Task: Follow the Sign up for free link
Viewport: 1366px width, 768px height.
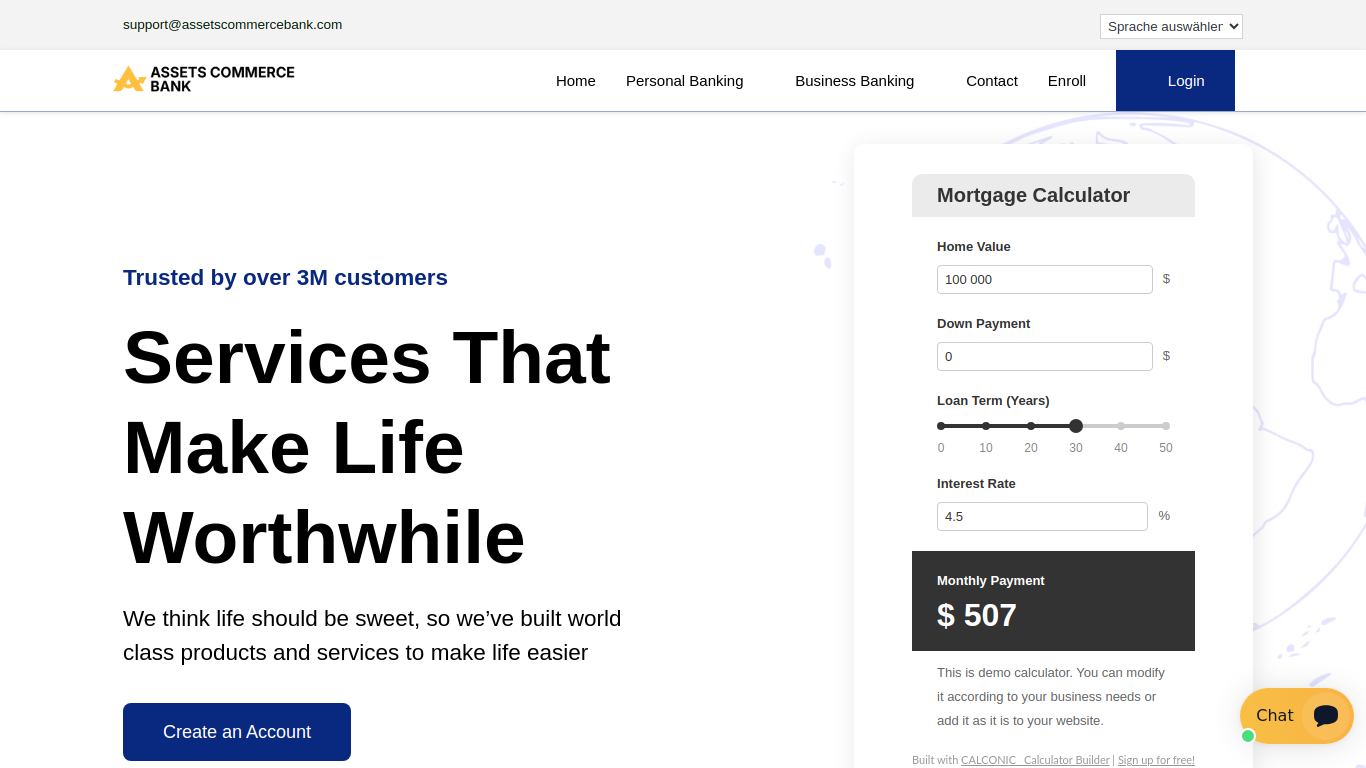Action: coord(1156,760)
